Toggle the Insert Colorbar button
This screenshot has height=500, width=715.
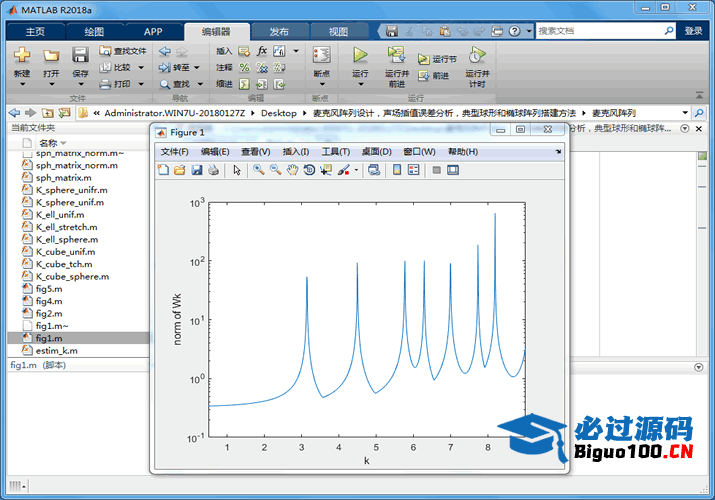pyautogui.click(x=399, y=170)
